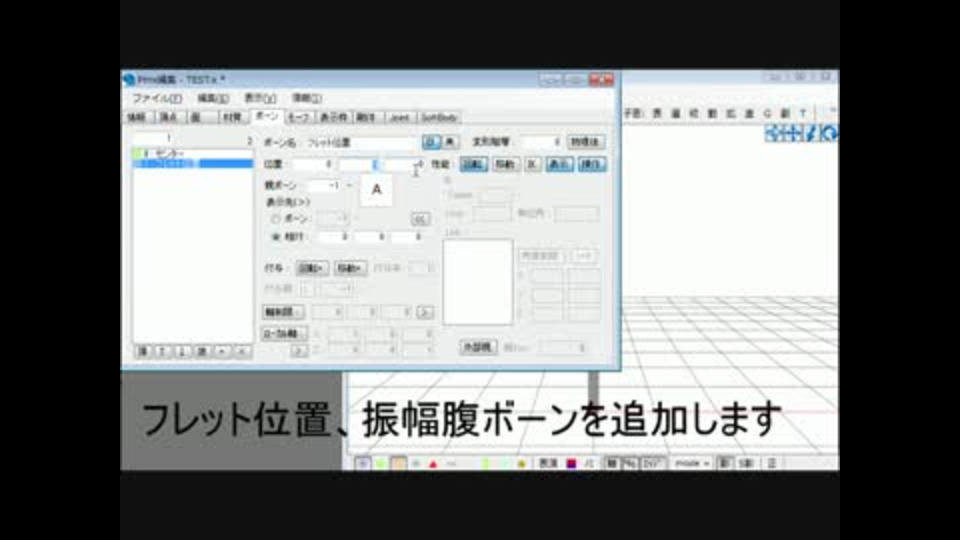The height and width of the screenshot is (540, 960).
Task: Toggle the 物理後 button
Action: coord(585,142)
